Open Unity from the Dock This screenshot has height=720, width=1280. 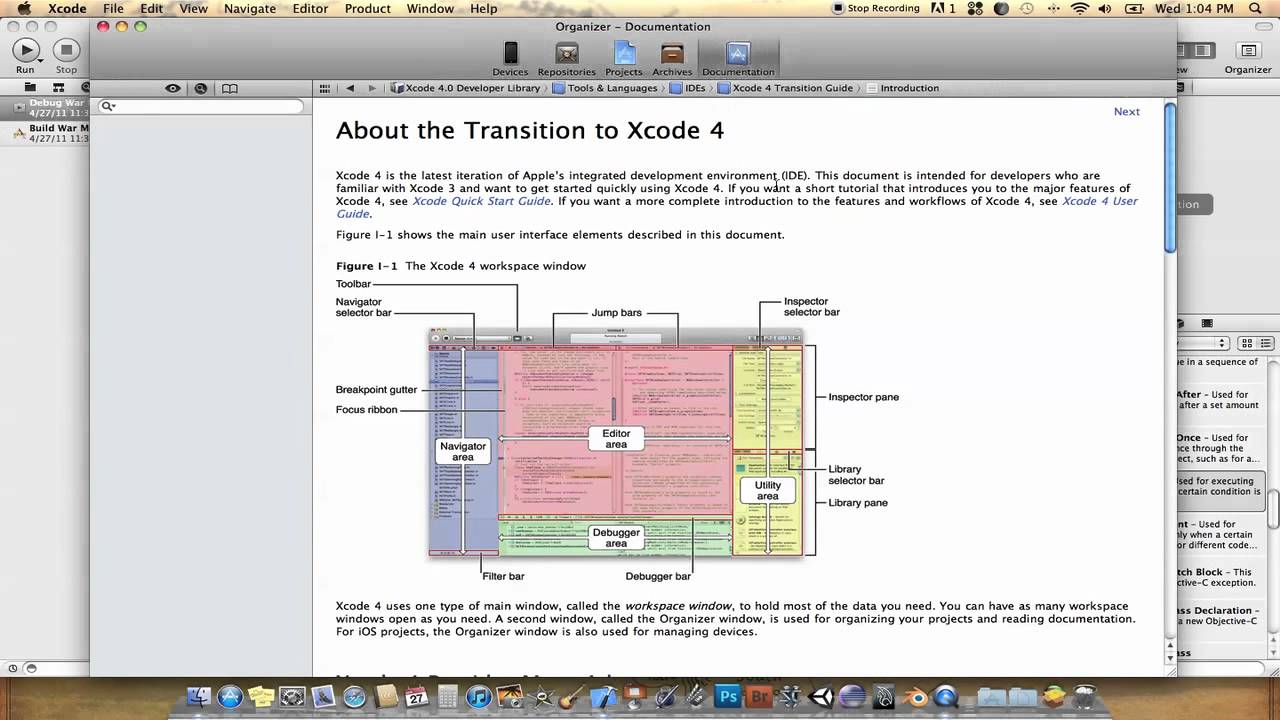pos(821,696)
